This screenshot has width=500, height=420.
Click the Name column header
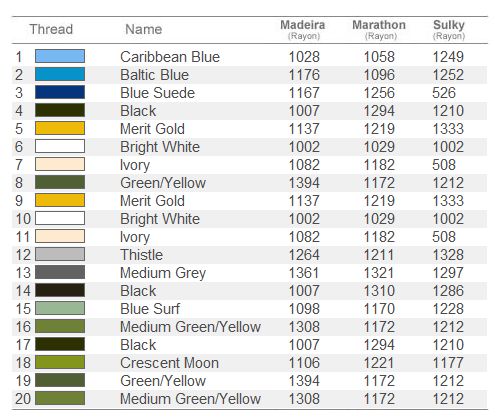point(144,29)
